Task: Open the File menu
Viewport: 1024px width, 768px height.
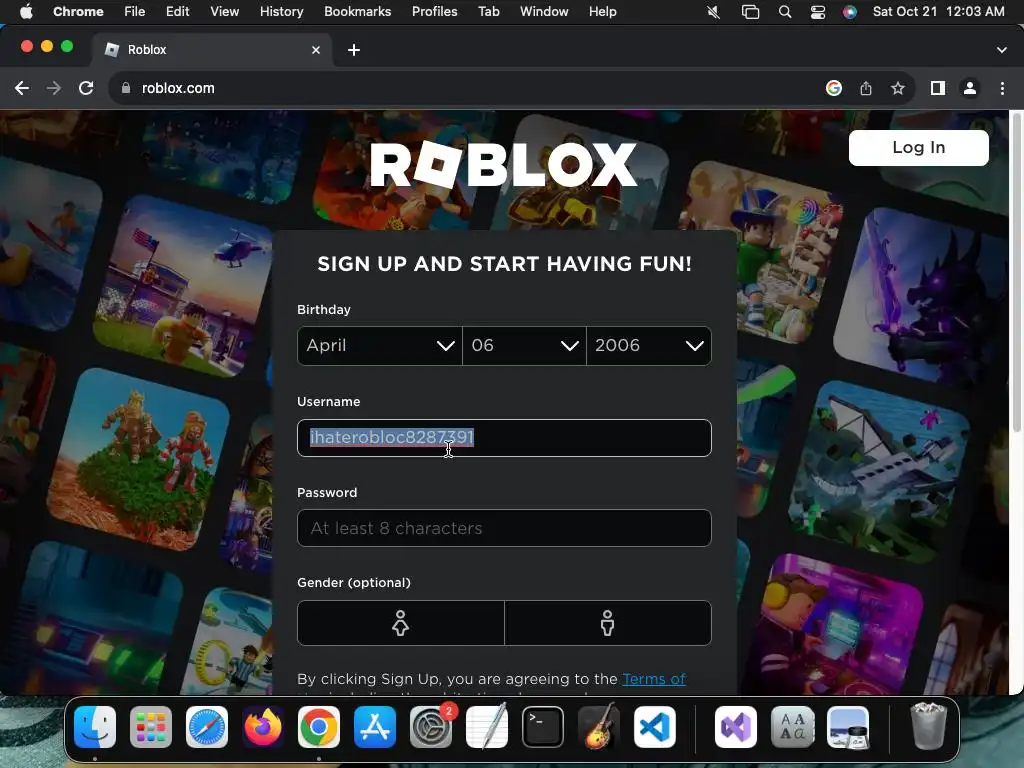Action: click(135, 12)
